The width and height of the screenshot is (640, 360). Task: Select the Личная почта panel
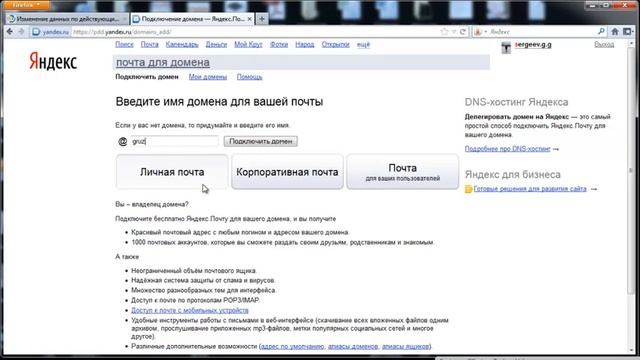(172, 172)
